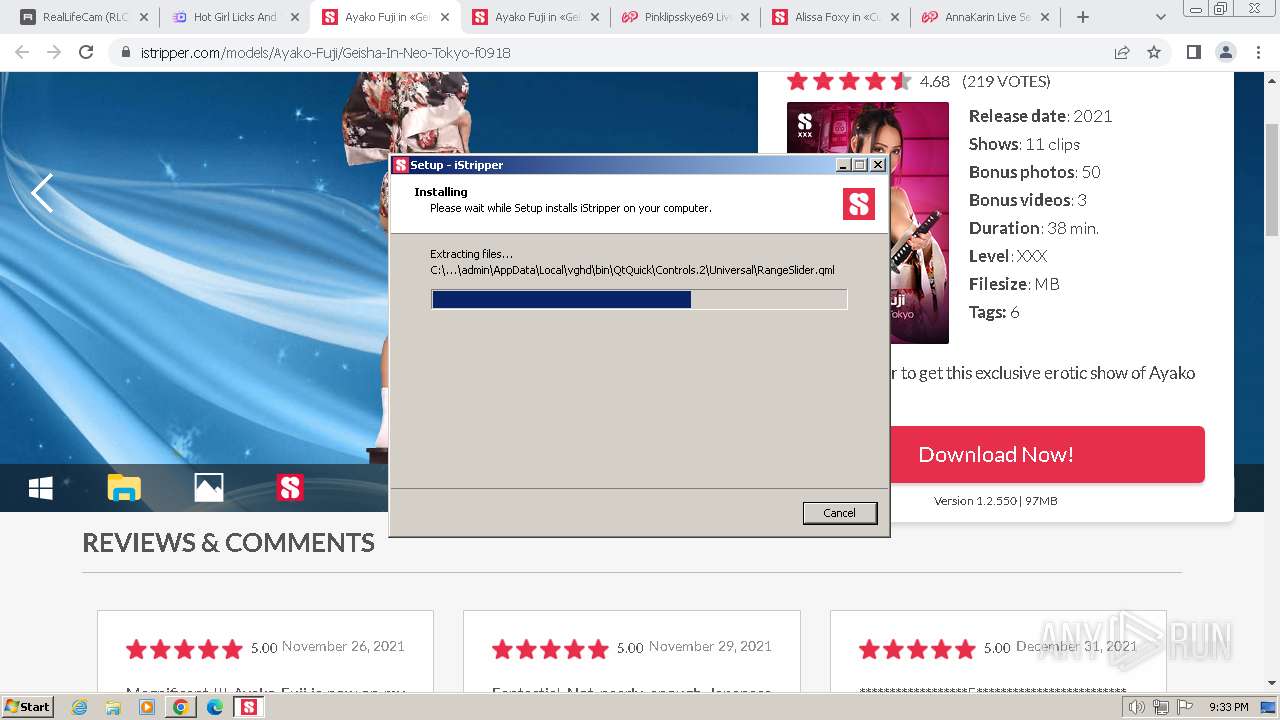
Task: Open Internet Explorer from the taskbar
Action: click(x=79, y=707)
